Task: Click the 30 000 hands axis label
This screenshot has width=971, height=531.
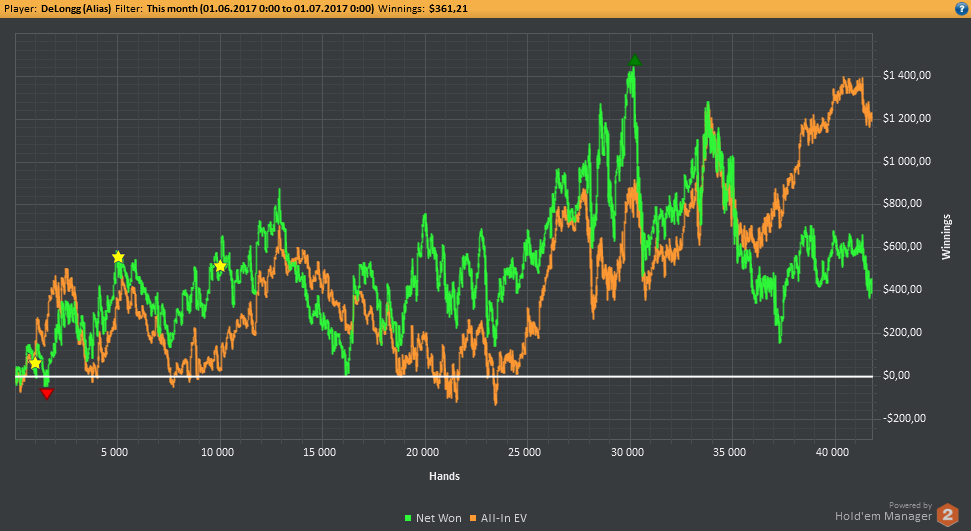Action: tap(627, 452)
